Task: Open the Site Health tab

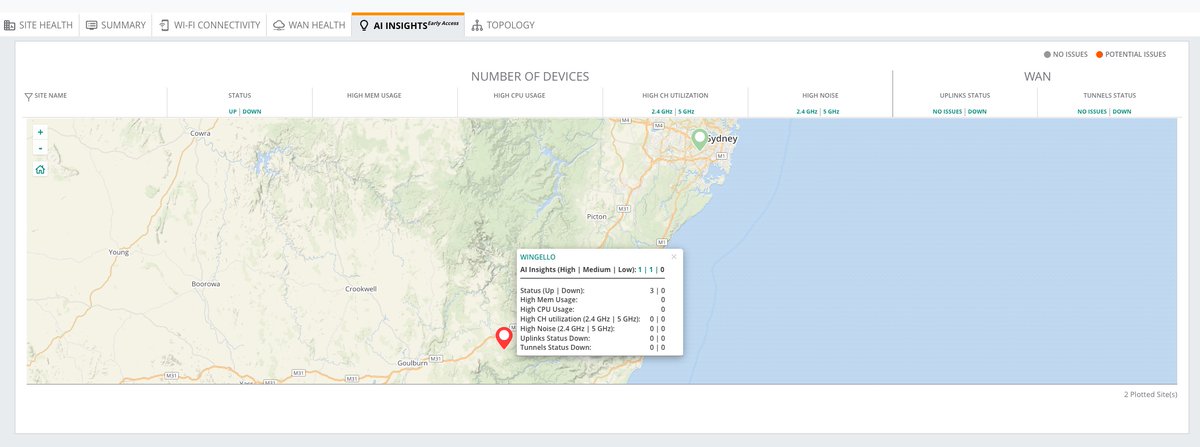Action: tap(39, 25)
